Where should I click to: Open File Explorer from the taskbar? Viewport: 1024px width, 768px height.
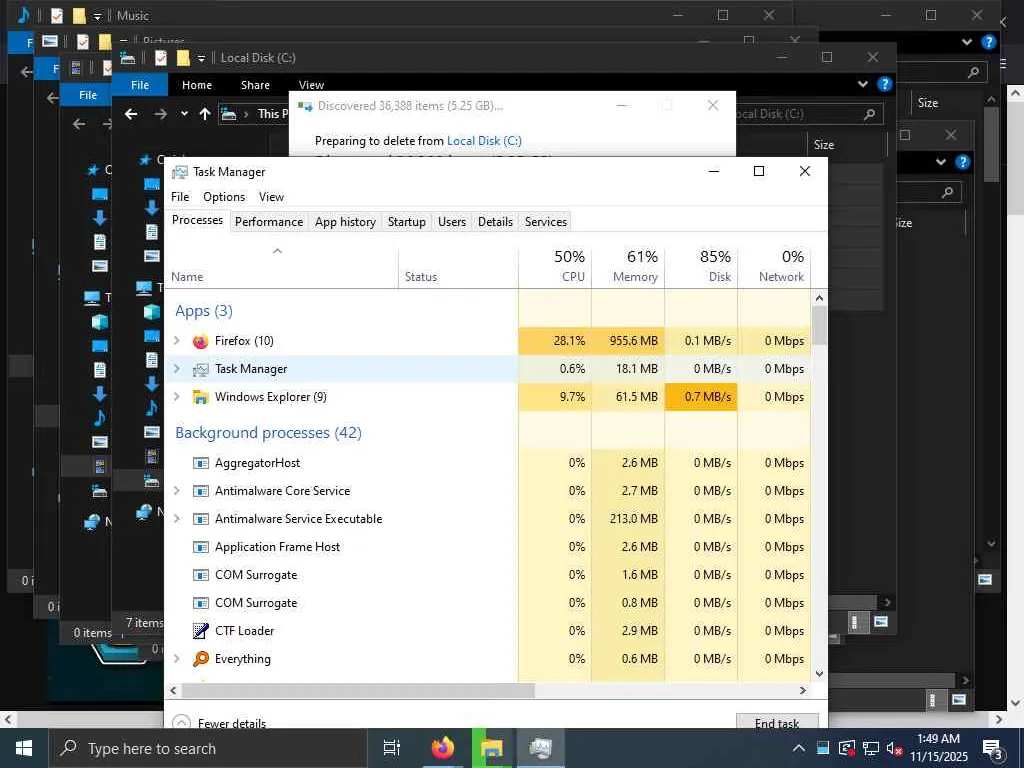click(x=492, y=748)
